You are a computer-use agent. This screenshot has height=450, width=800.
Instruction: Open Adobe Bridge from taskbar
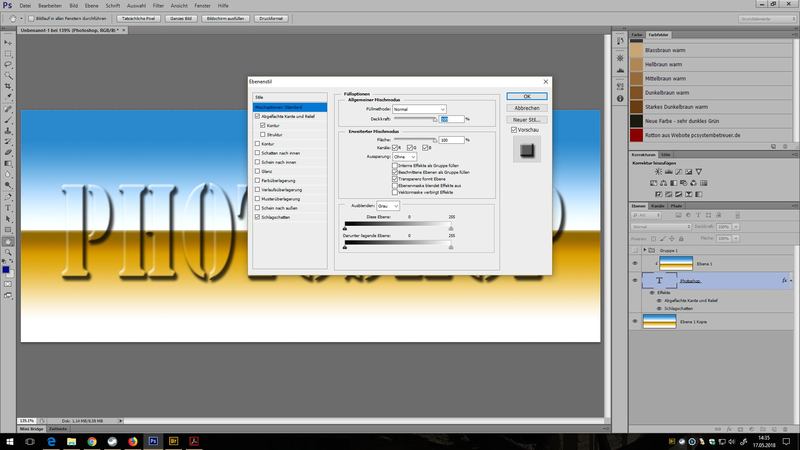point(173,441)
